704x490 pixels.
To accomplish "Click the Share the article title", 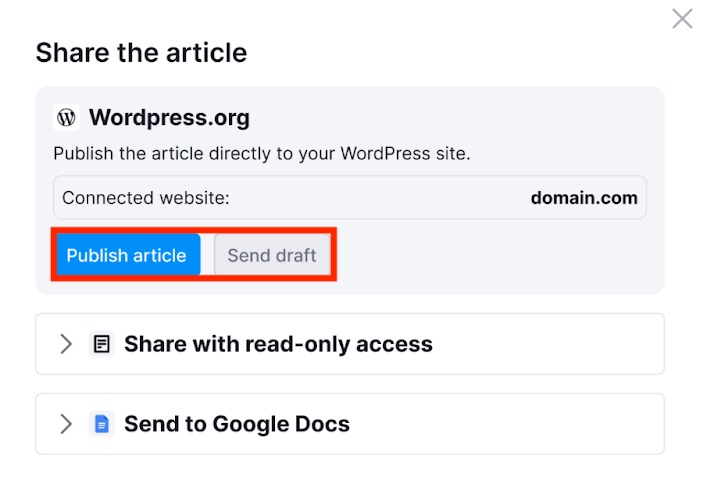I will [x=141, y=53].
